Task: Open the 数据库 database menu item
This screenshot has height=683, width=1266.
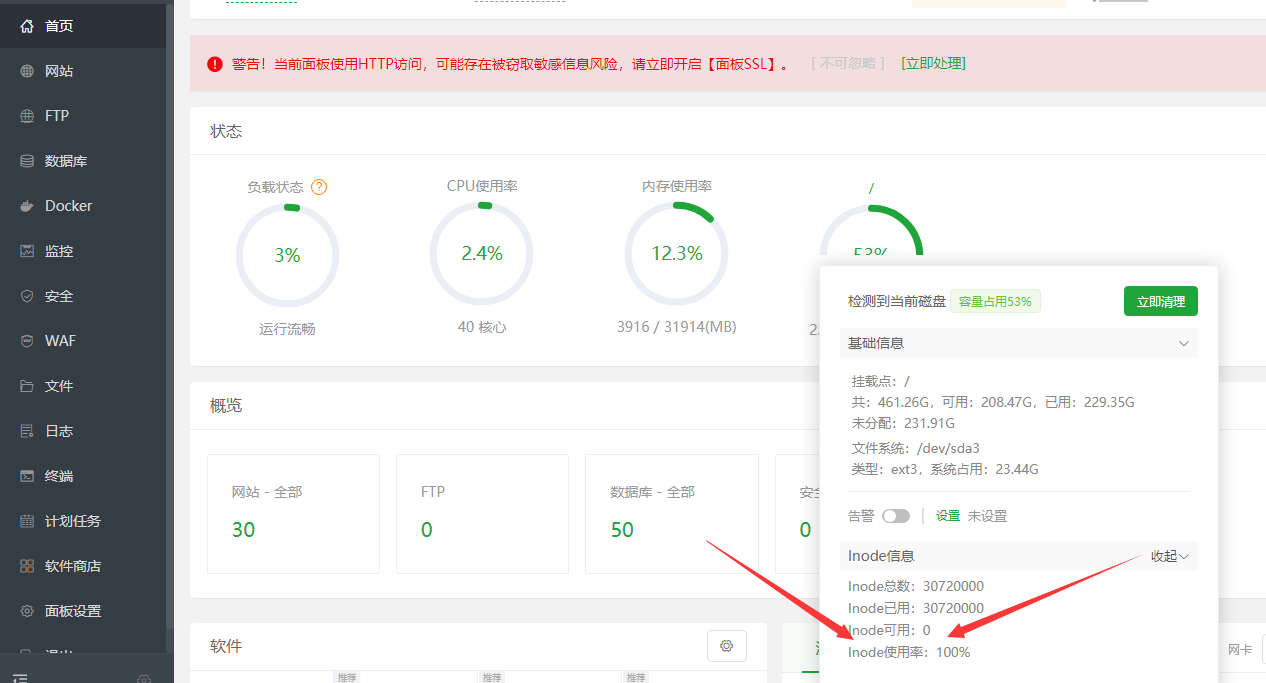Action: coord(83,161)
